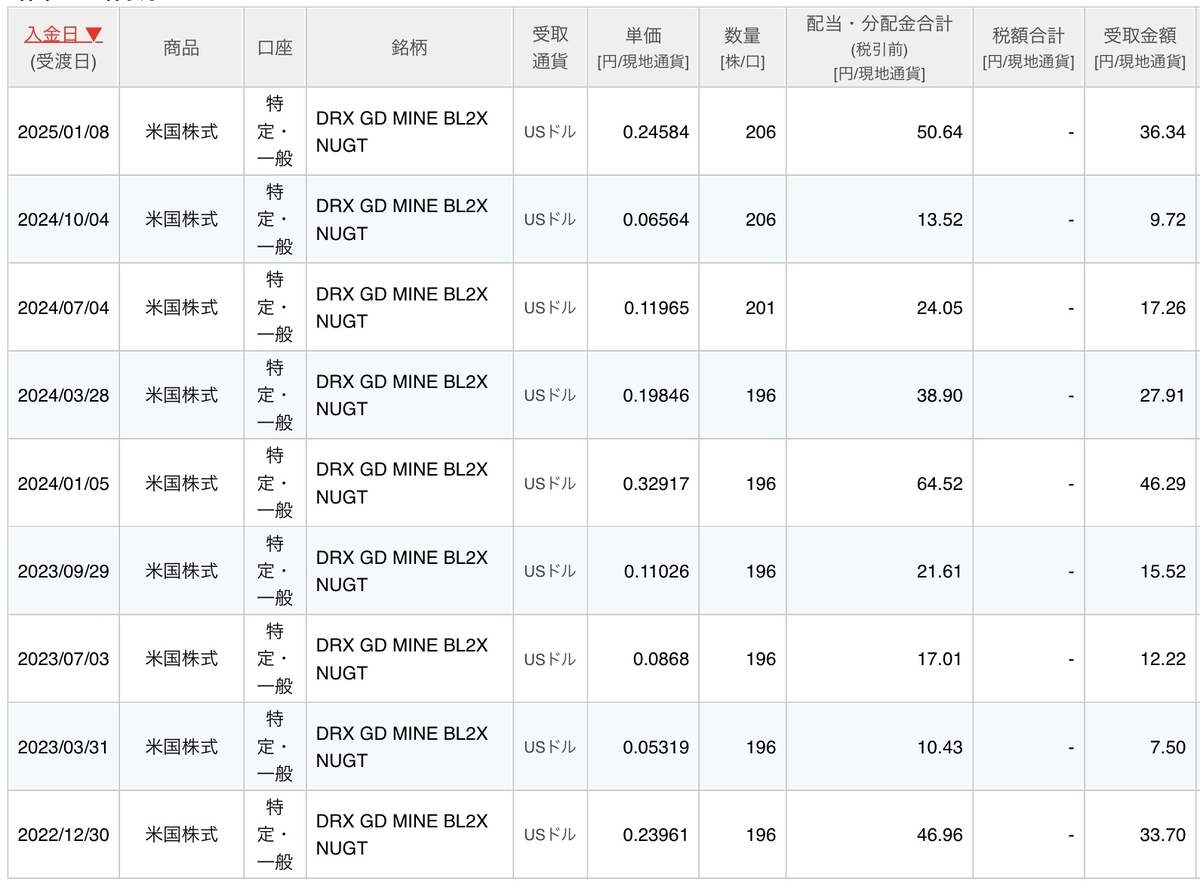Select quantity 196 in 2024/03/28 row
The height and width of the screenshot is (884, 1200).
pos(760,396)
